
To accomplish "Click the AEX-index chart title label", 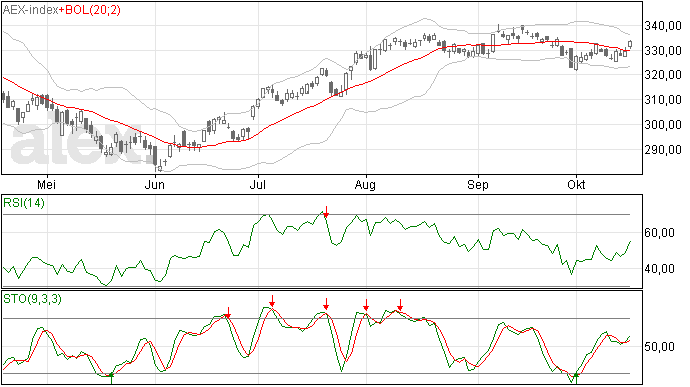I will pos(30,10).
